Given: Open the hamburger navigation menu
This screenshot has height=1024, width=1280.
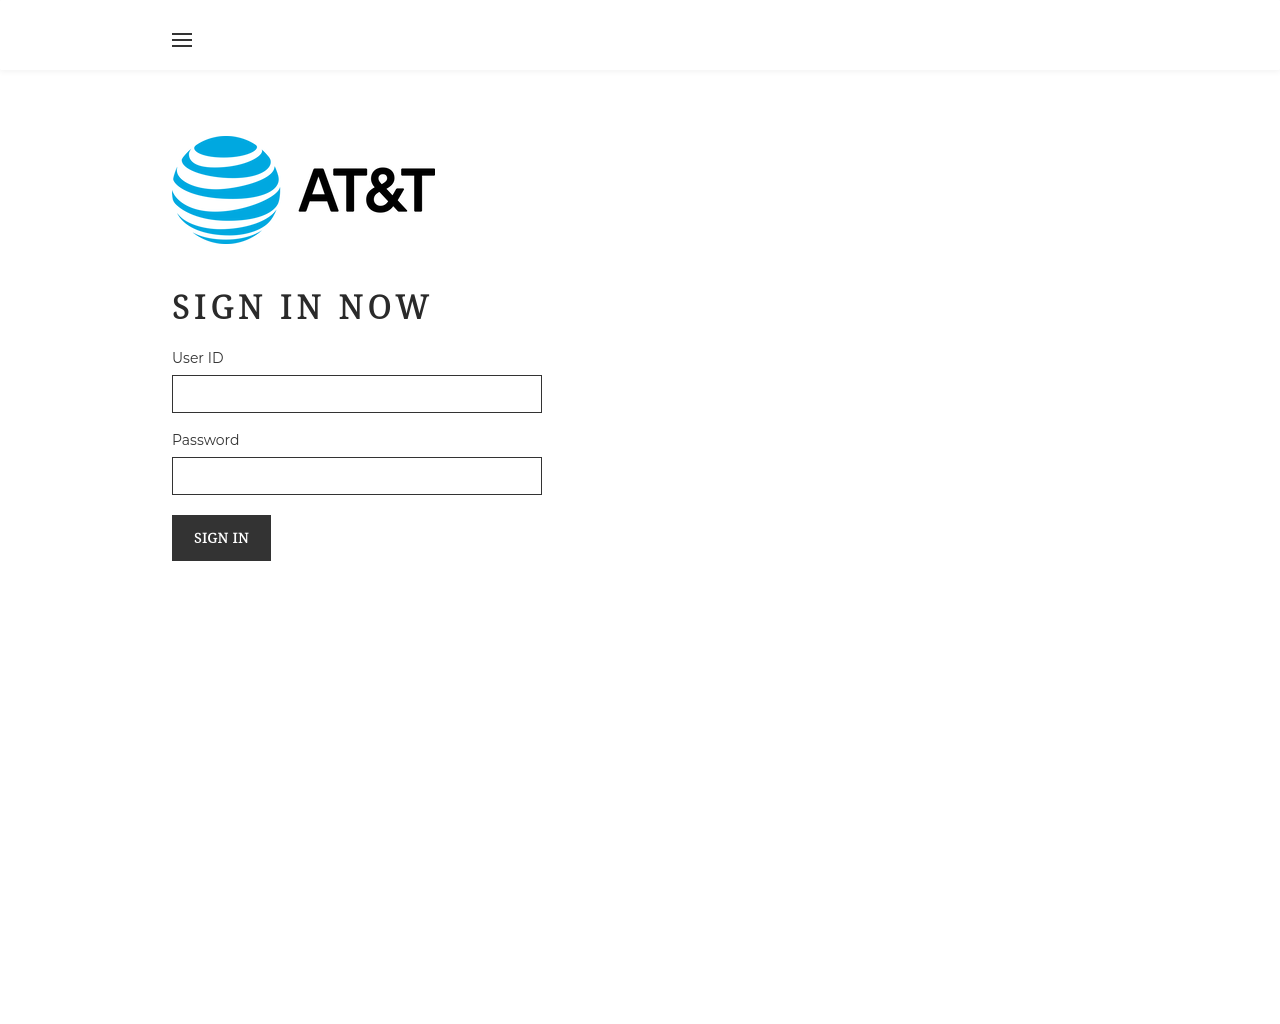Looking at the screenshot, I should tap(182, 40).
